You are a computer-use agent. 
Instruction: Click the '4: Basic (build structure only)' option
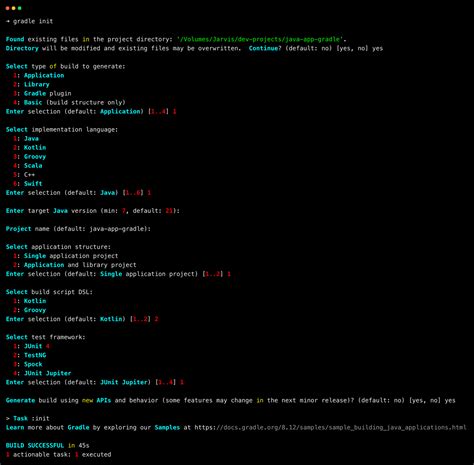69,102
